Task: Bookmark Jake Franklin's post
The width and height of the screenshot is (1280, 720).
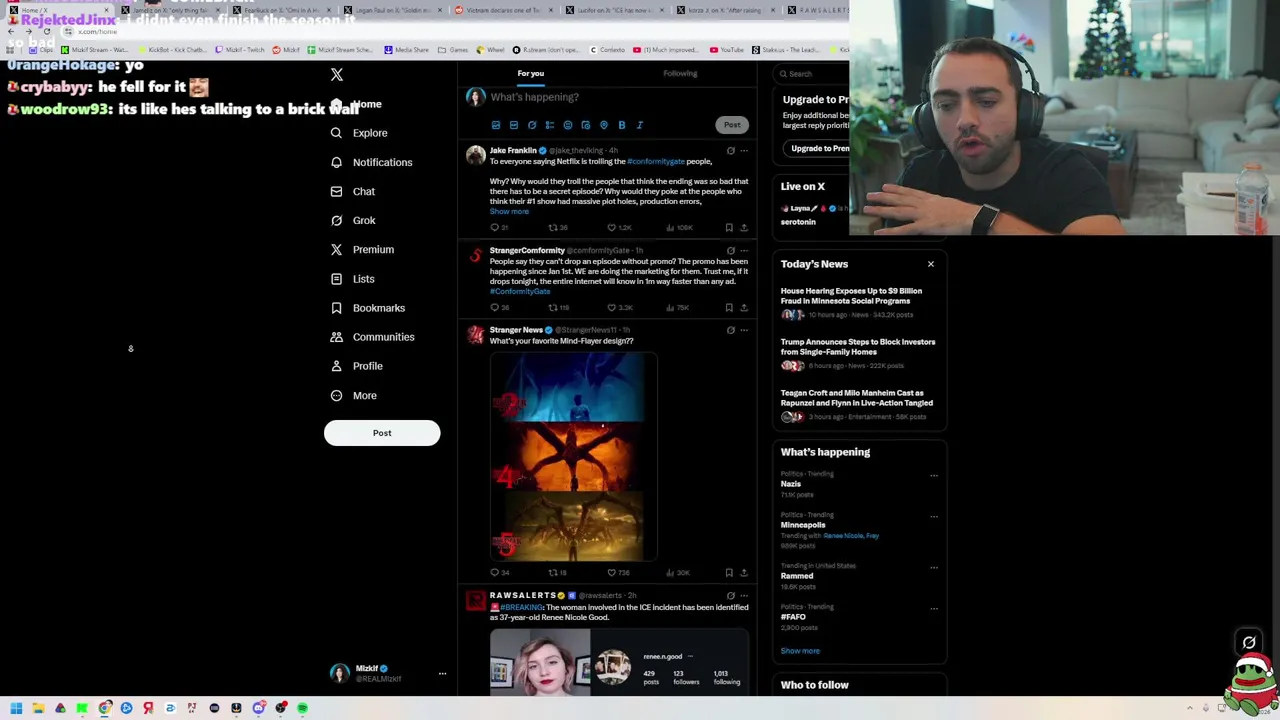Action: coord(729,228)
